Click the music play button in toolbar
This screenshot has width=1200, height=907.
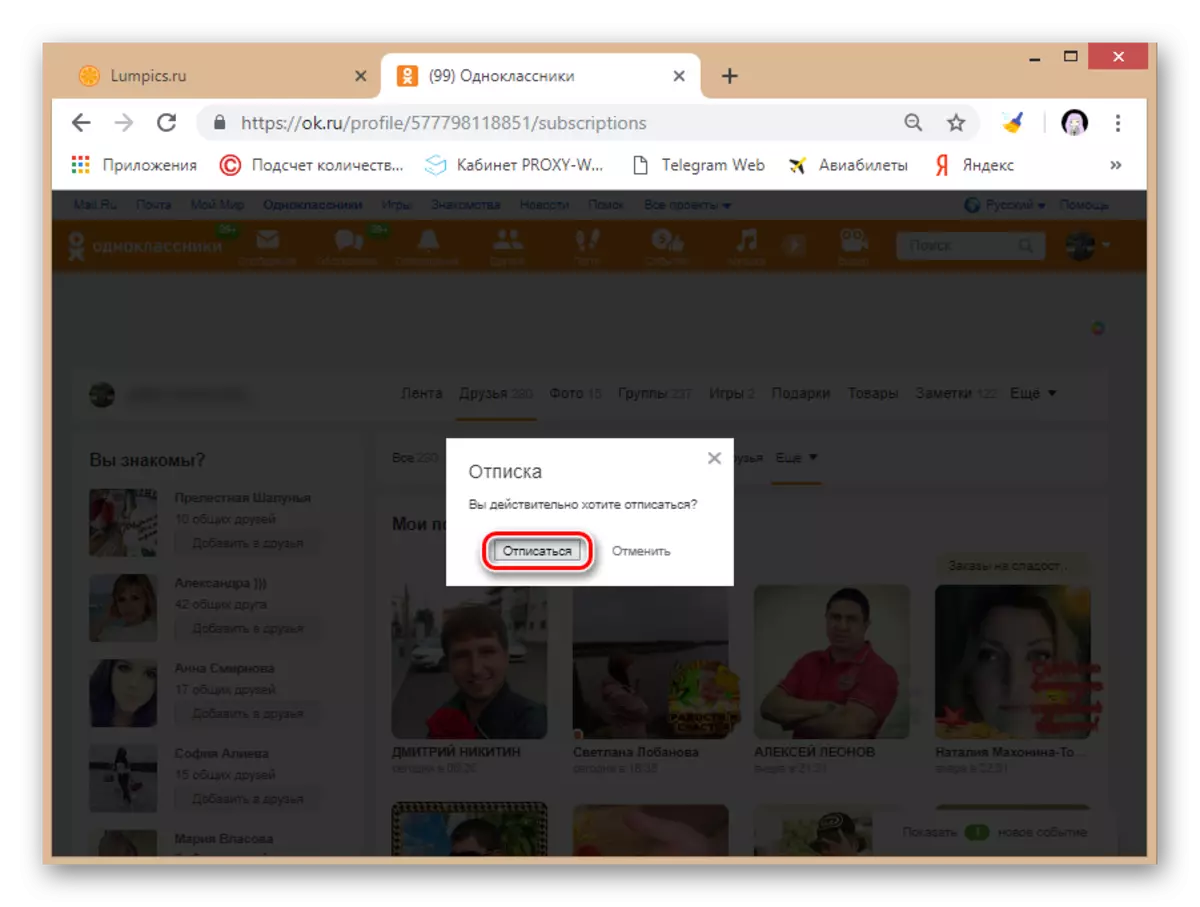[793, 245]
